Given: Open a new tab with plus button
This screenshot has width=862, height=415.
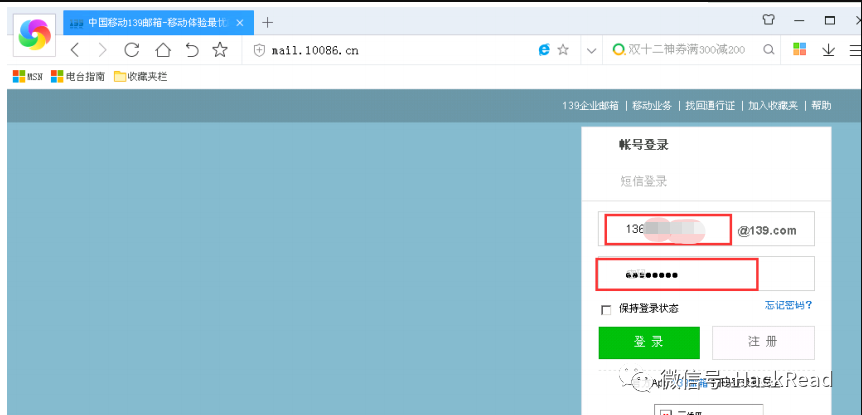Looking at the screenshot, I should coord(267,23).
